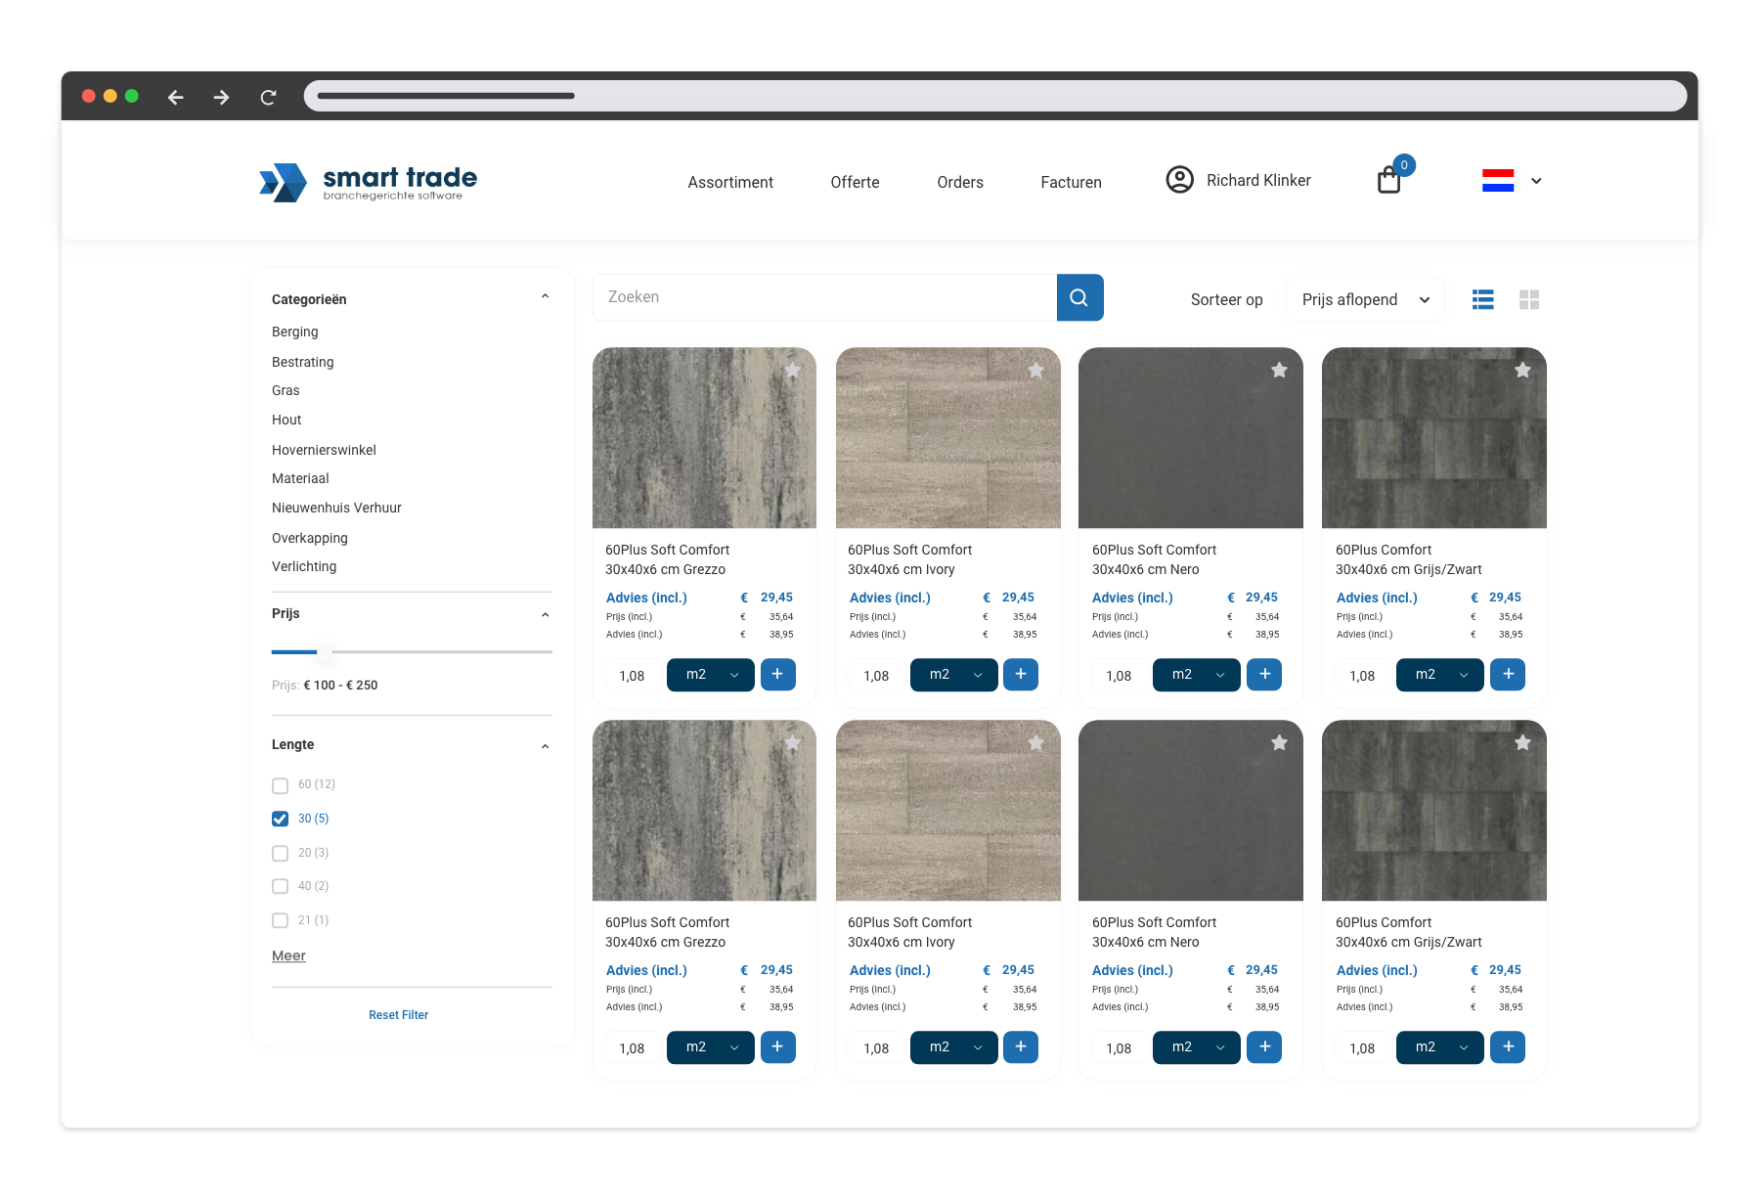This screenshot has height=1200, width=1760.
Task: Click the browser reload icon
Action: [x=268, y=97]
